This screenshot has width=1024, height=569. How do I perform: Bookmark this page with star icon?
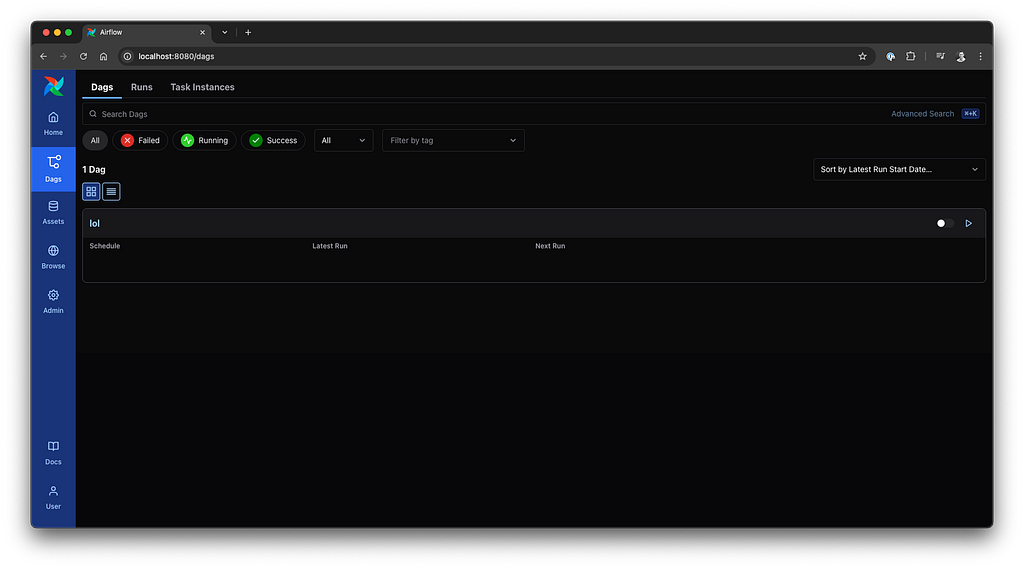click(x=863, y=56)
